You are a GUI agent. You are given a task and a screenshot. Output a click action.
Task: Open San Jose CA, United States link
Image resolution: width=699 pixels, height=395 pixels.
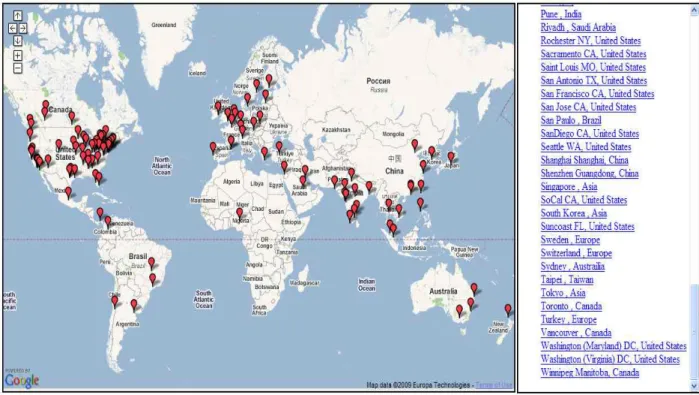tap(588, 107)
